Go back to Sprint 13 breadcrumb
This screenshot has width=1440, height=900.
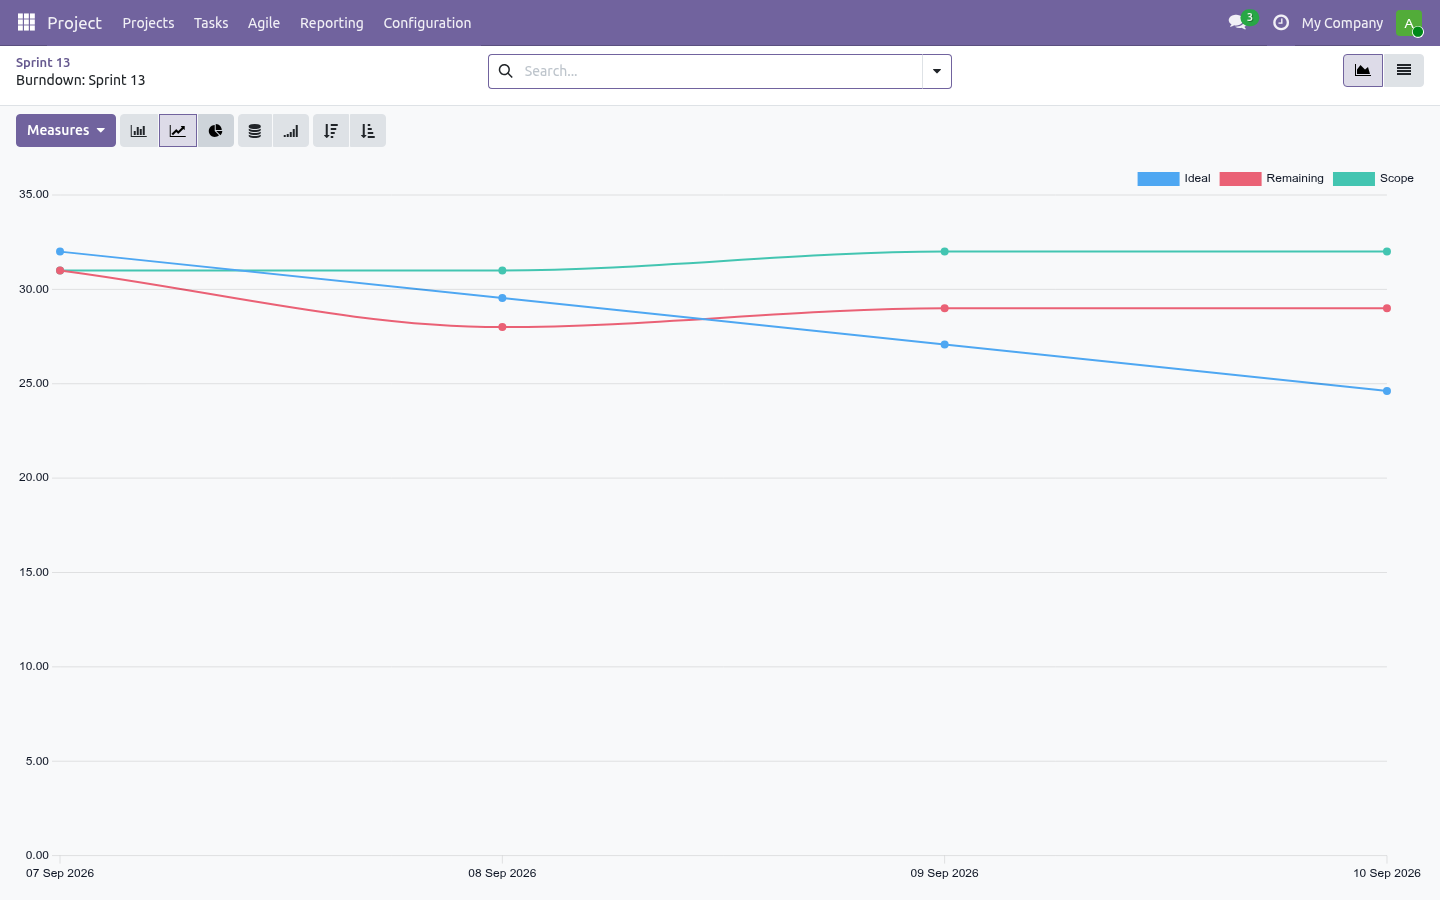click(43, 62)
